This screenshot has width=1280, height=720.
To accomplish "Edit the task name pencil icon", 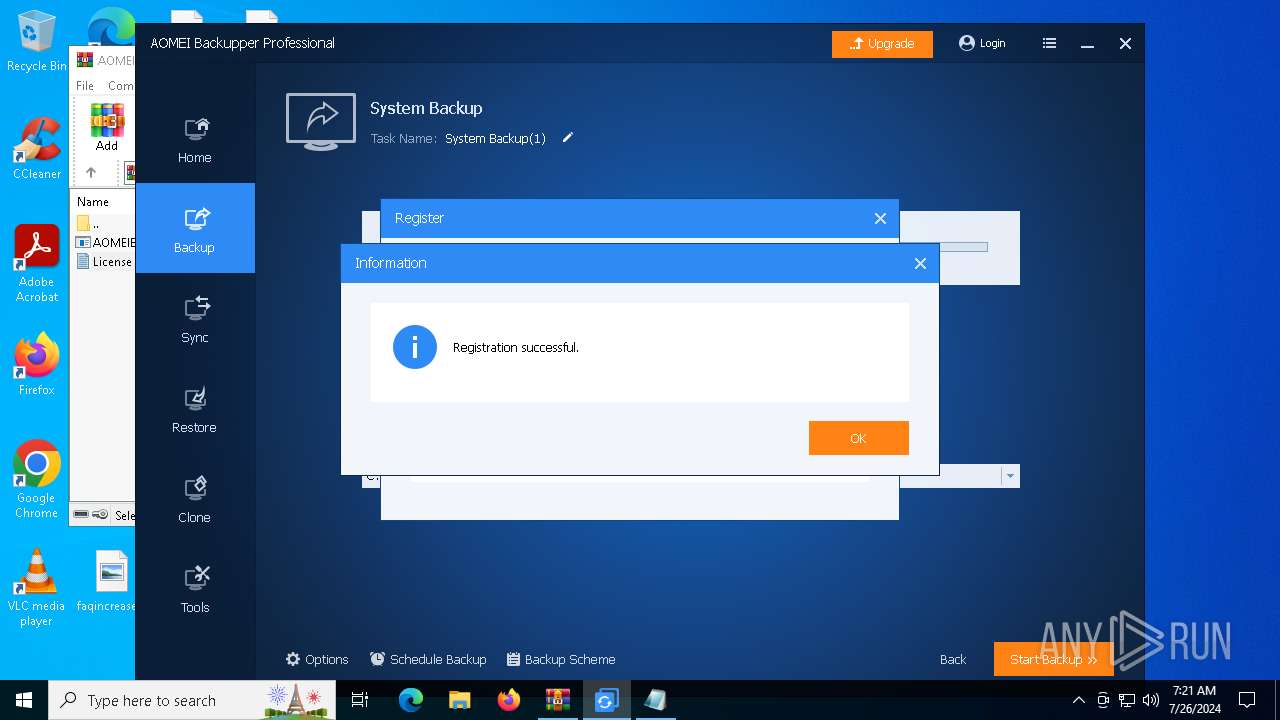I will [x=568, y=138].
